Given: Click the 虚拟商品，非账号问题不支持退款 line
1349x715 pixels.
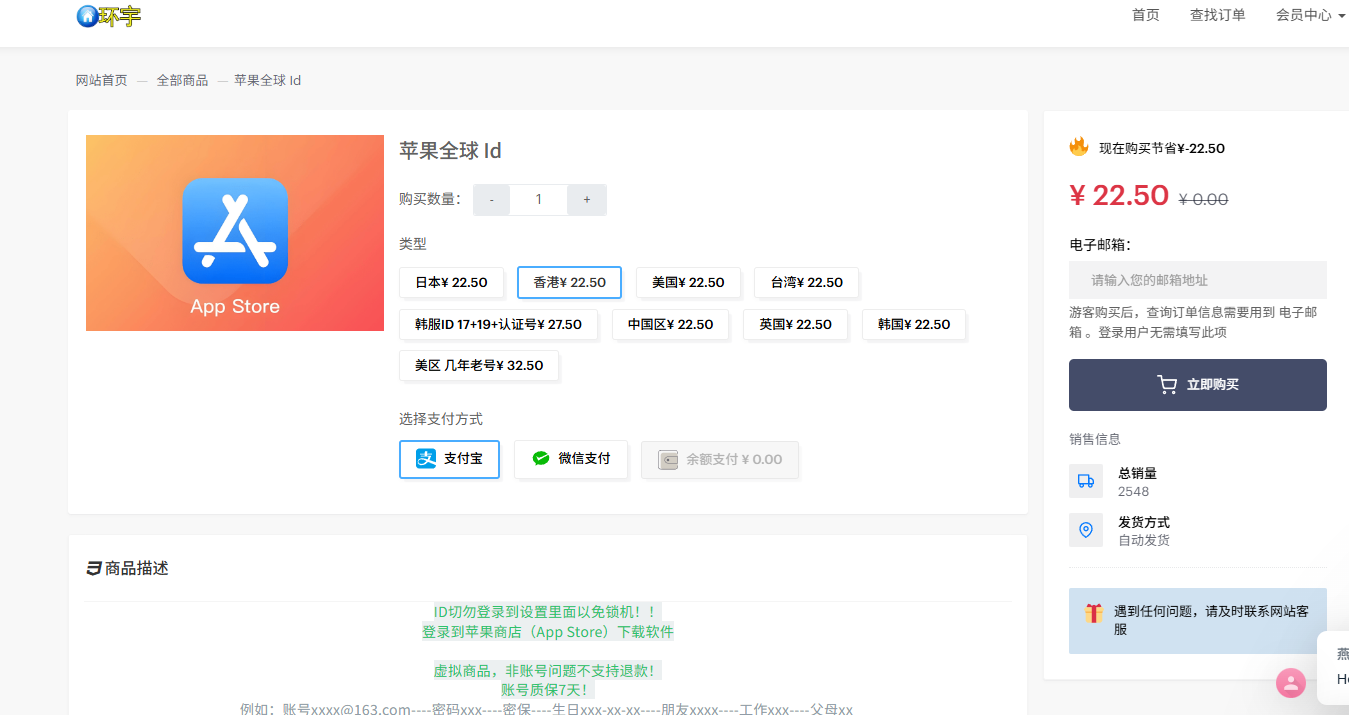Looking at the screenshot, I should pyautogui.click(x=547, y=670).
